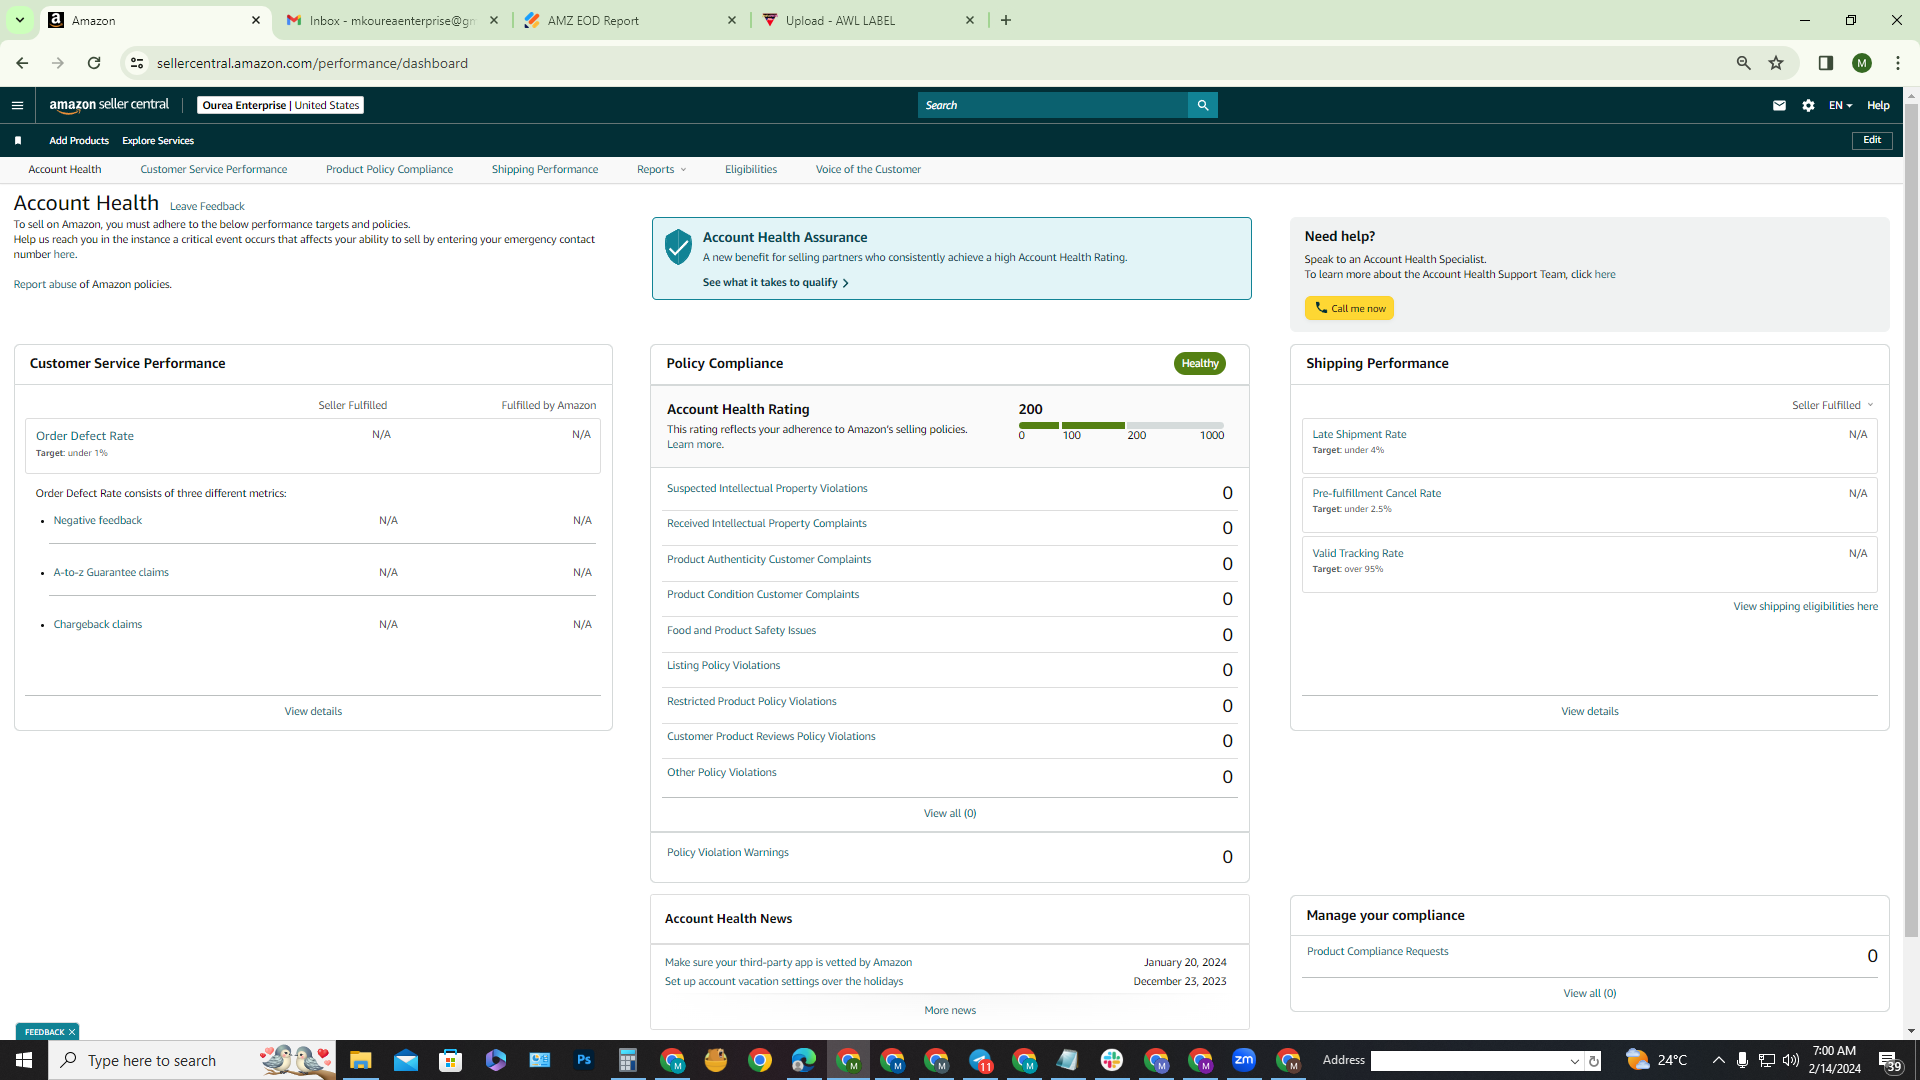Open the EN language dropdown
The width and height of the screenshot is (1920, 1080).
[1840, 105]
